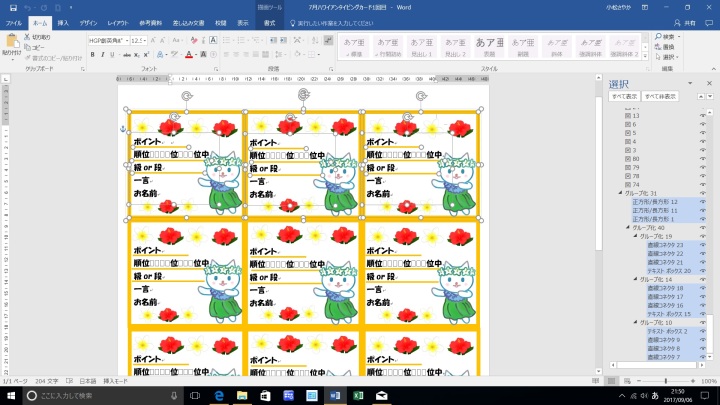The image size is (720, 405).
Task: Collapse グループ化 40 tree node
Action: point(628,228)
